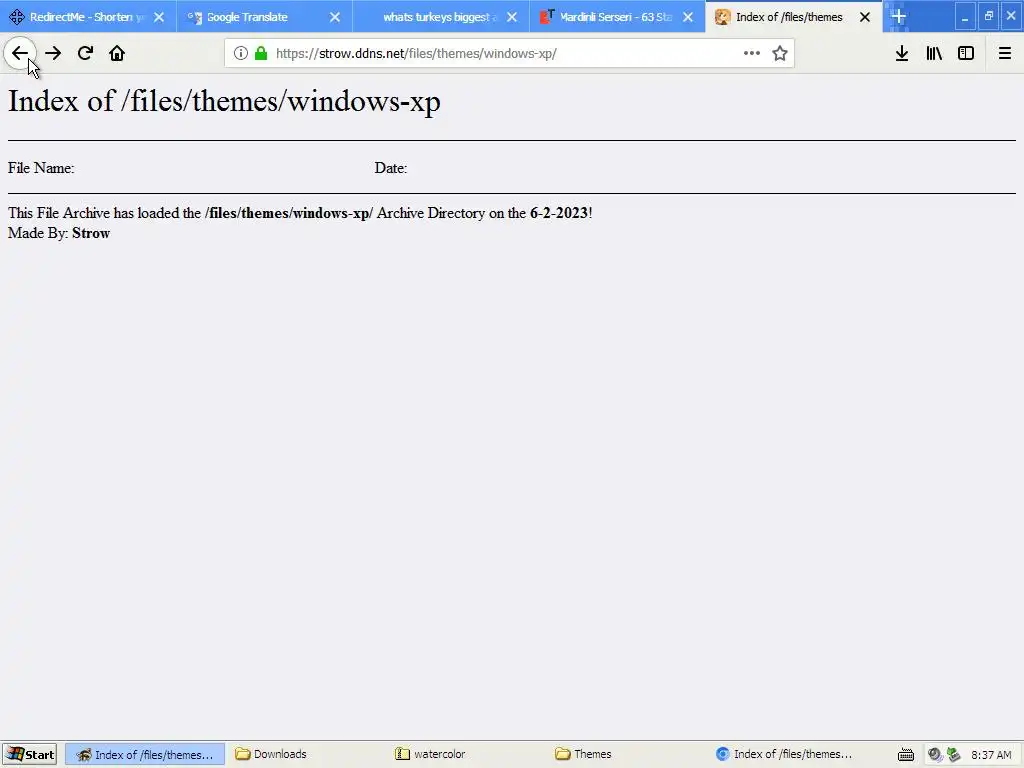Open the Themes folder taskbar item
Viewport: 1024px width, 768px height.
pyautogui.click(x=626, y=754)
